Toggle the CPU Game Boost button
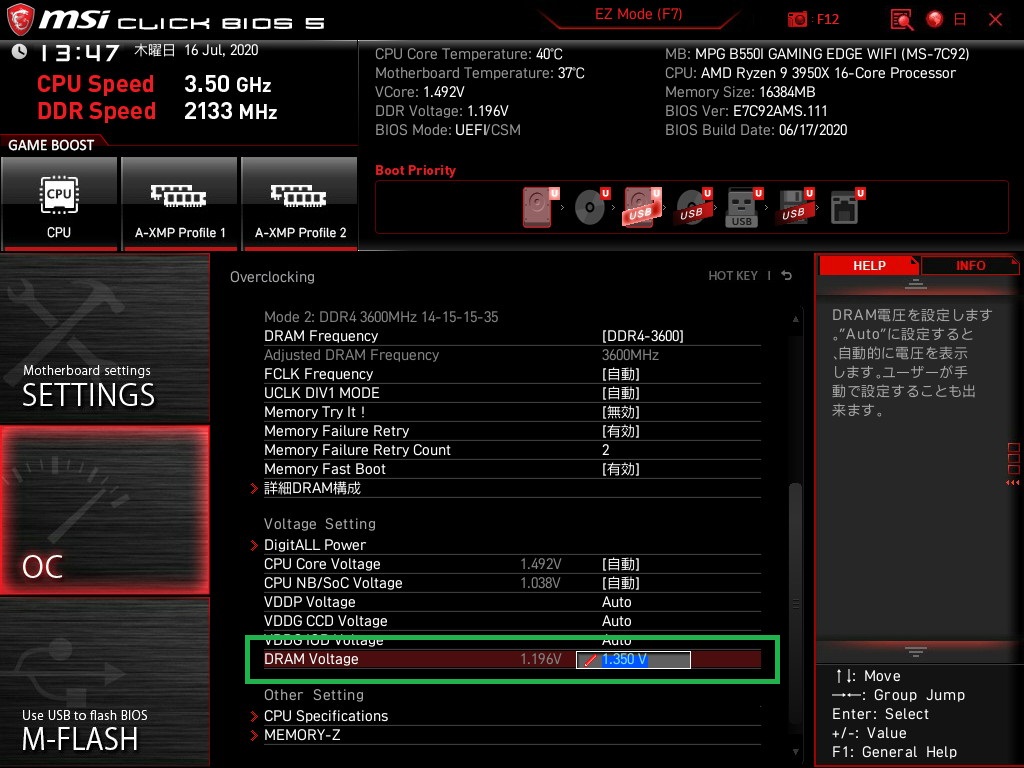 click(59, 203)
